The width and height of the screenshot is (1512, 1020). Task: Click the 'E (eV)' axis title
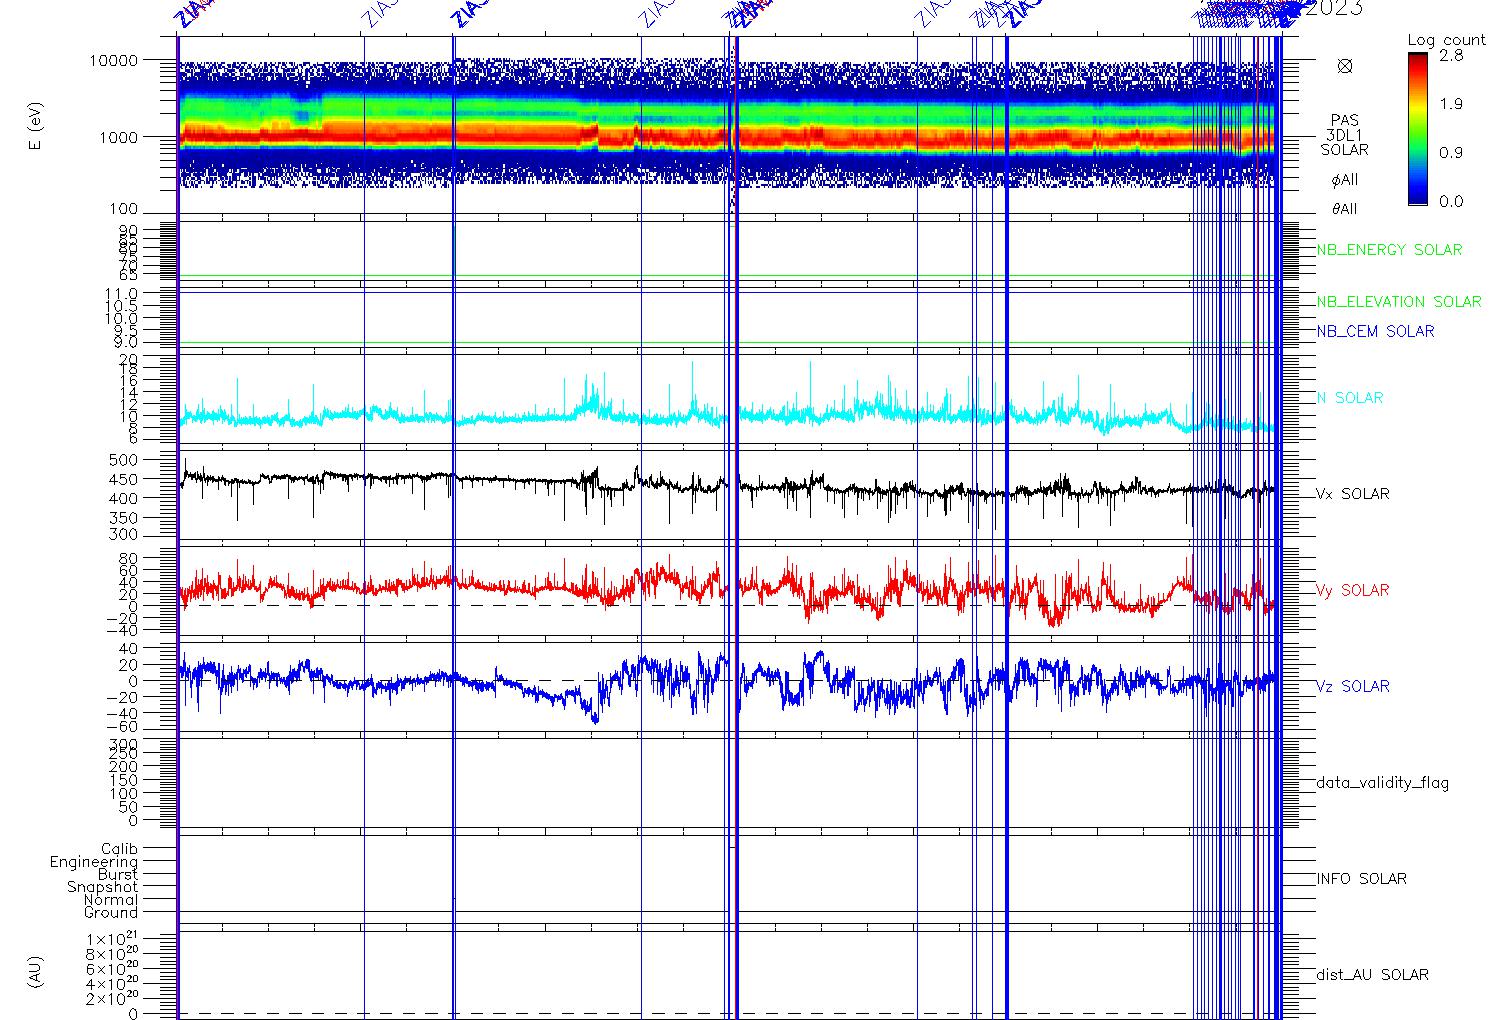pos(36,127)
